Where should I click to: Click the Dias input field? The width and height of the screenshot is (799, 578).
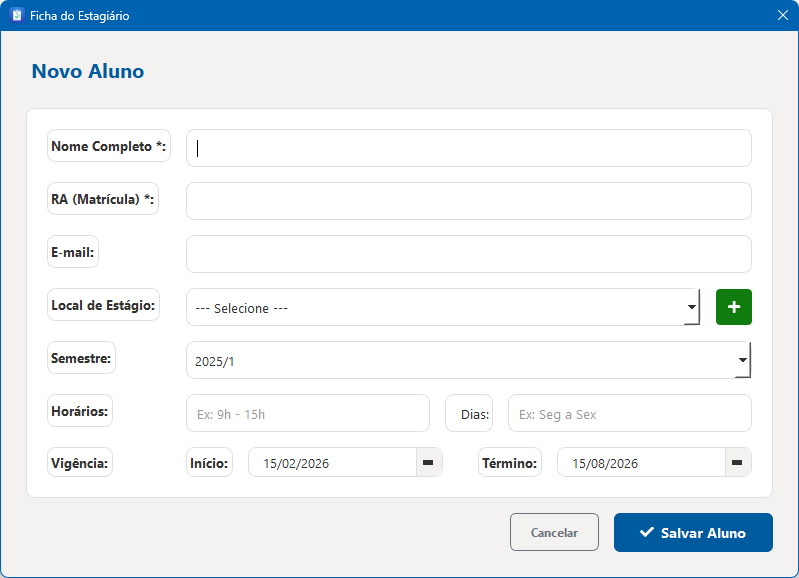pos(629,413)
